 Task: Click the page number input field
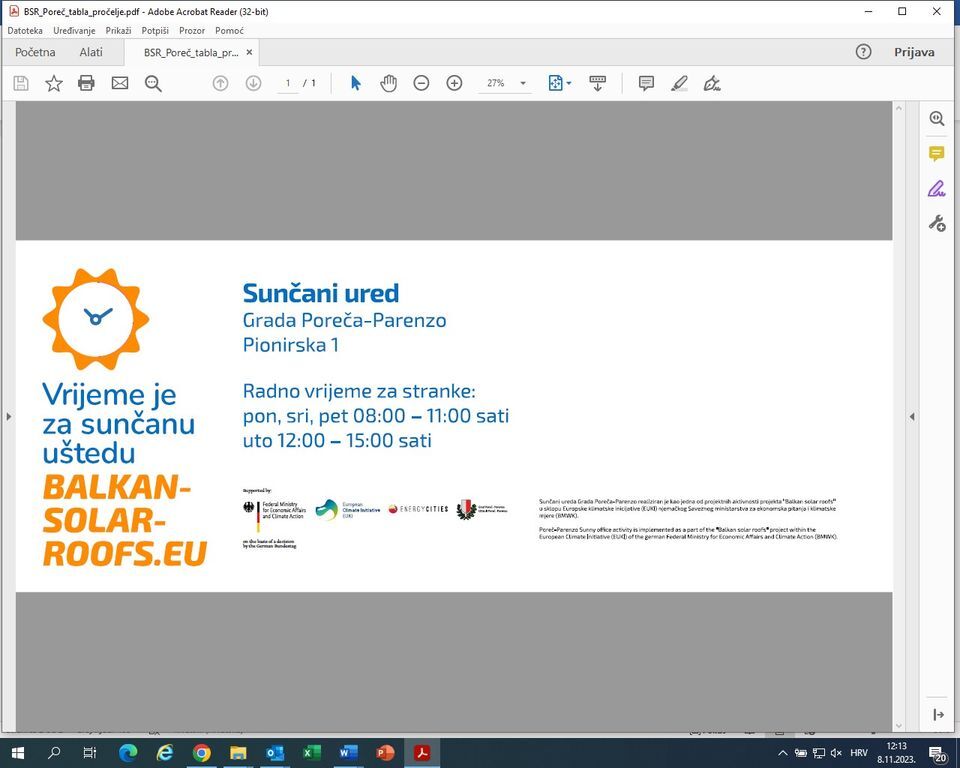288,83
